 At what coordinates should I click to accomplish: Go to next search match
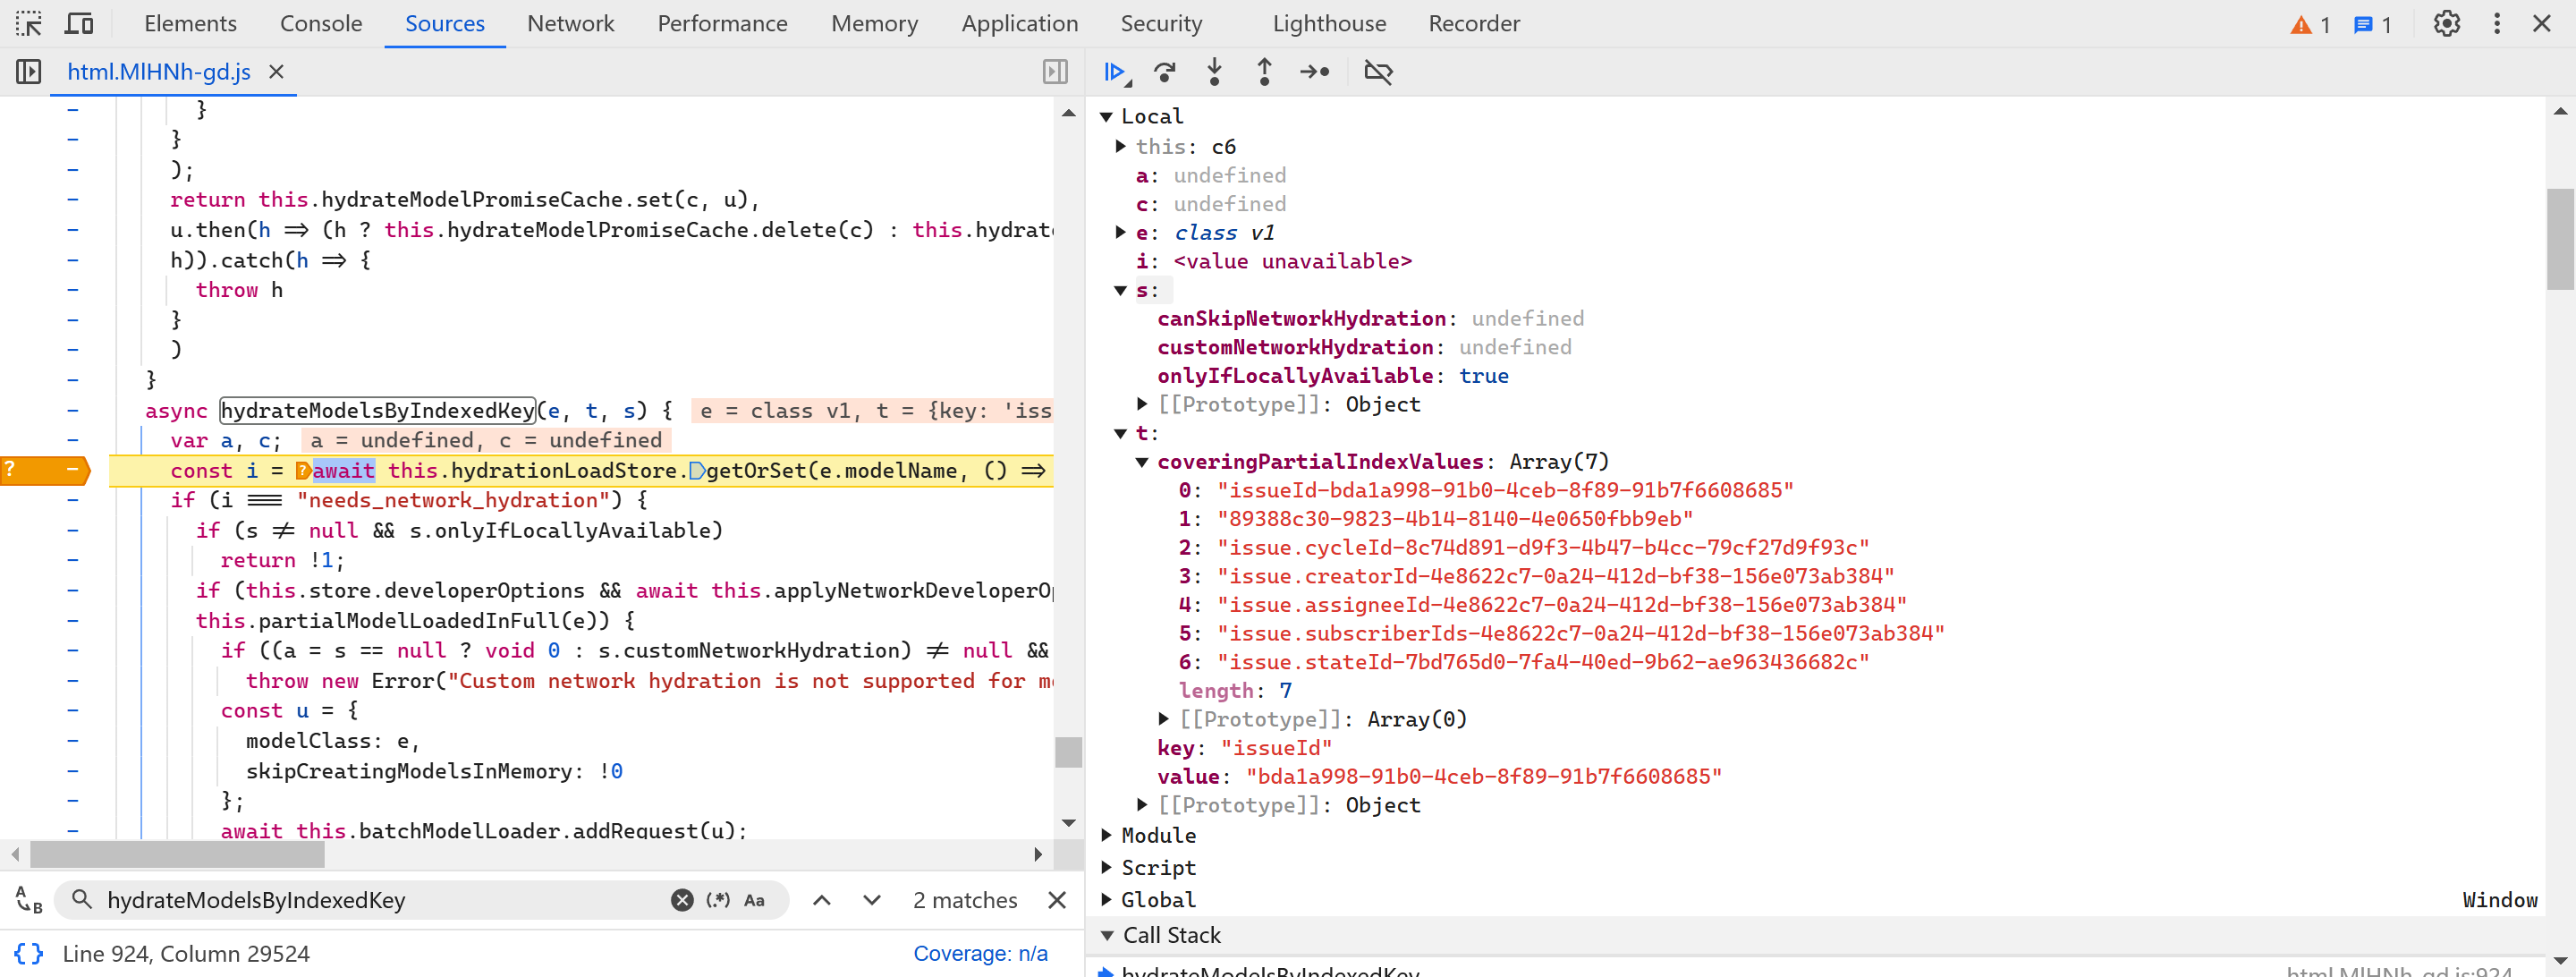coord(871,900)
